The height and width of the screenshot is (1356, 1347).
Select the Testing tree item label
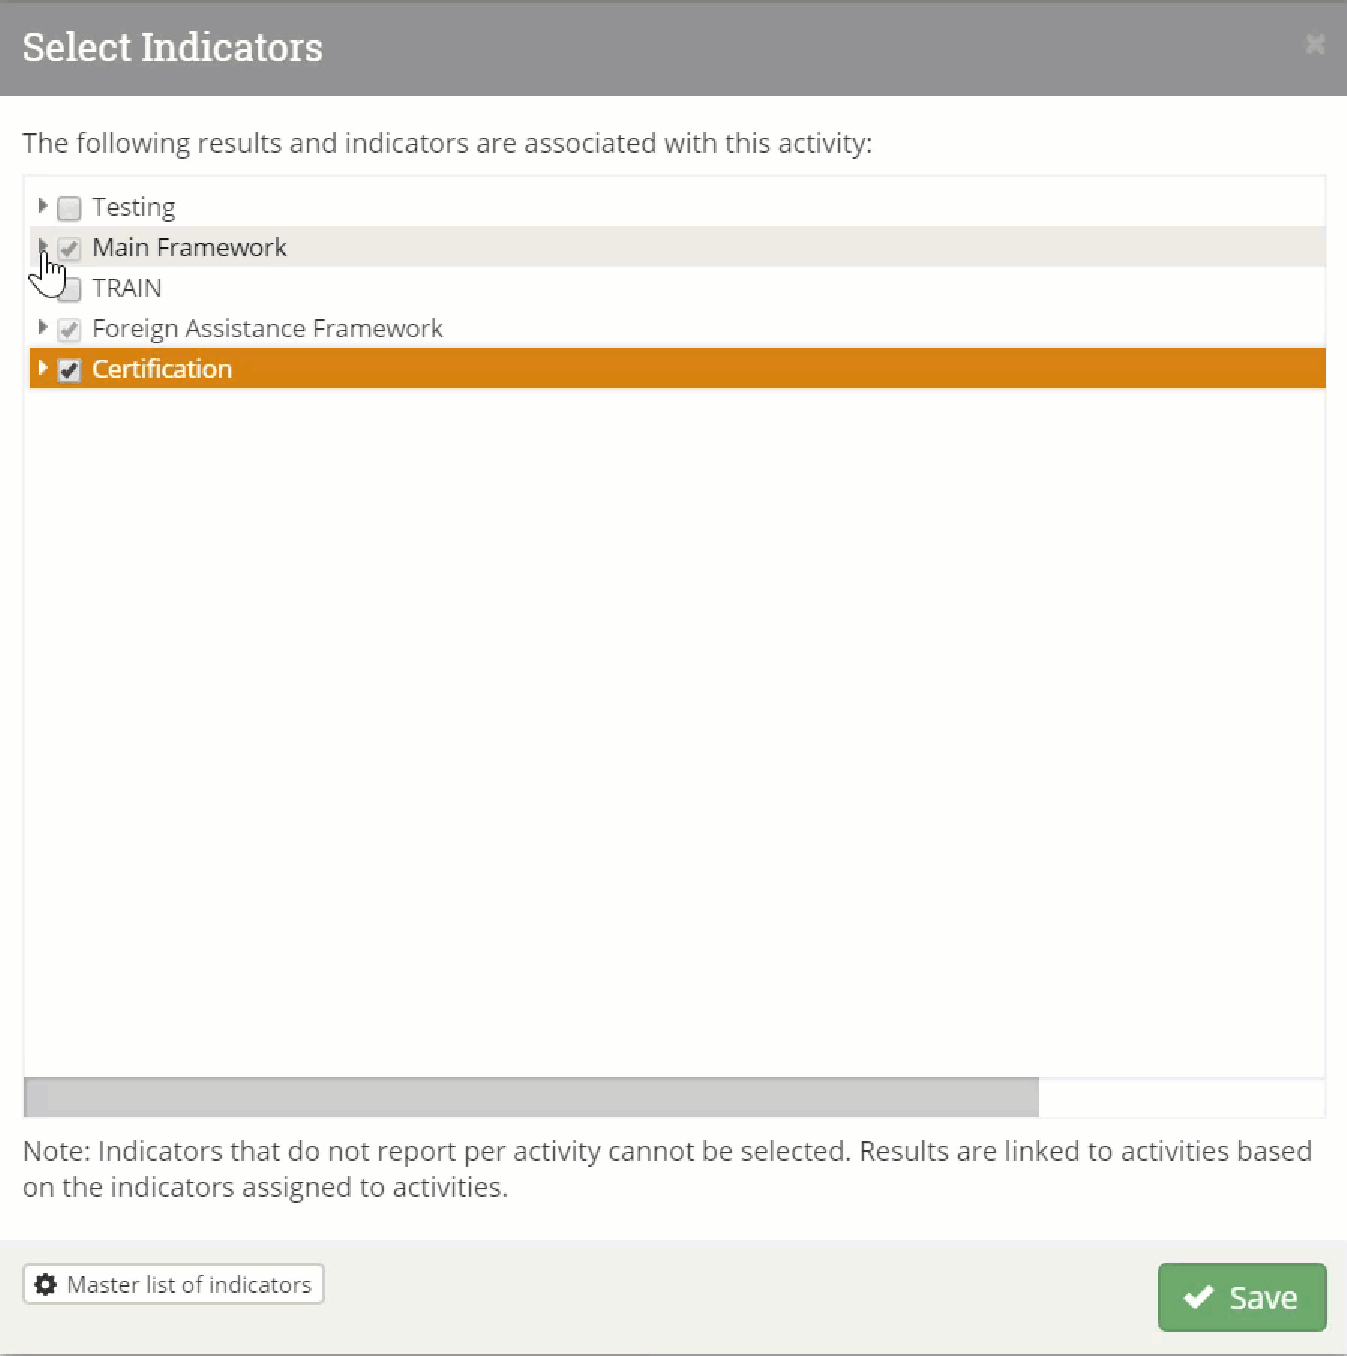(x=133, y=207)
